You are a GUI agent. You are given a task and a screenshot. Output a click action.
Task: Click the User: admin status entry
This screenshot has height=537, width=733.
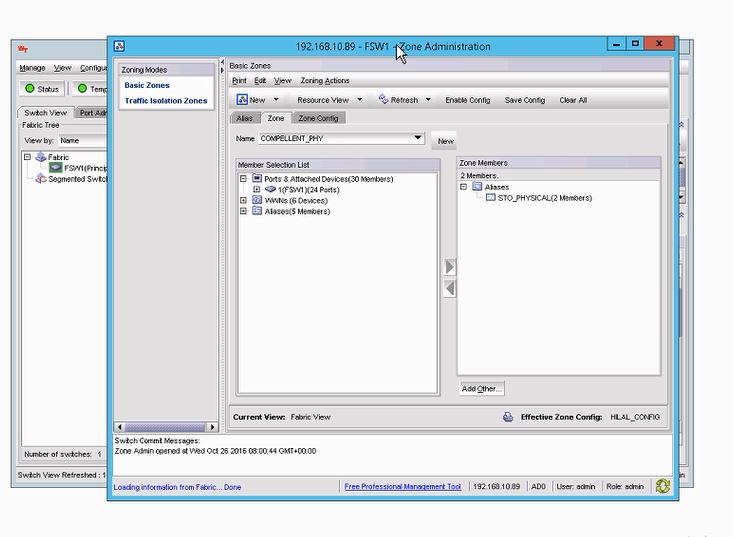[575, 487]
